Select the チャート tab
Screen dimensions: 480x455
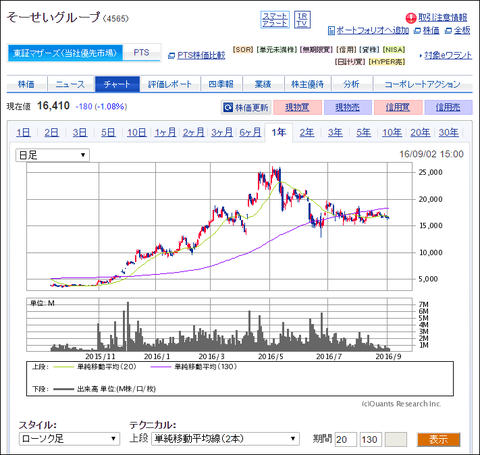[117, 84]
